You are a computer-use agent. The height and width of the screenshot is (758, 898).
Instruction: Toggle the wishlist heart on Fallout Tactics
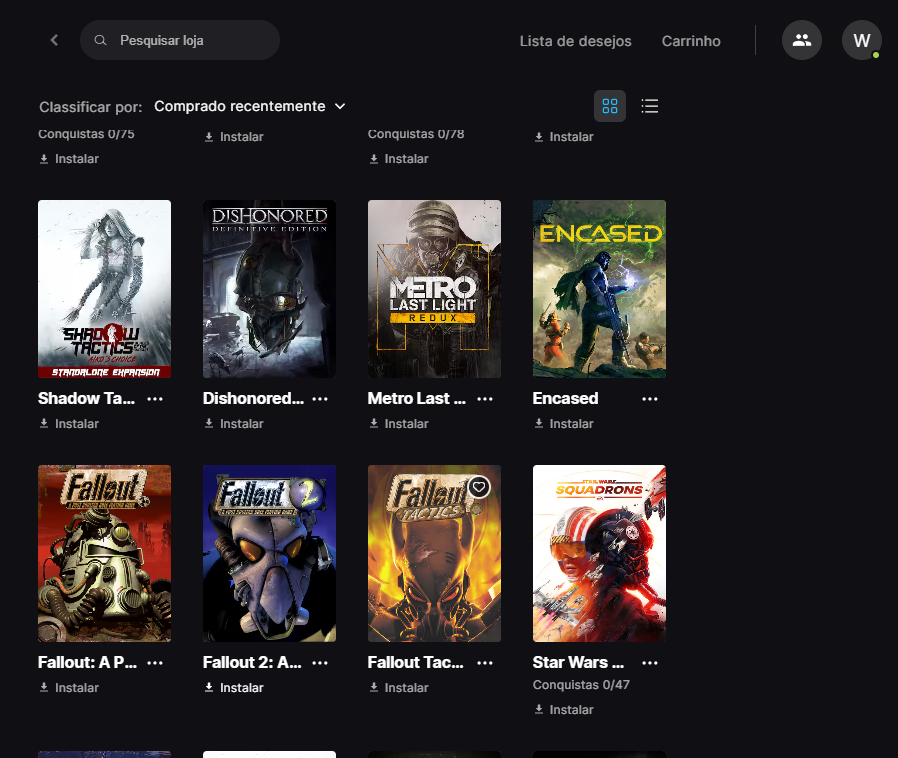tap(479, 487)
